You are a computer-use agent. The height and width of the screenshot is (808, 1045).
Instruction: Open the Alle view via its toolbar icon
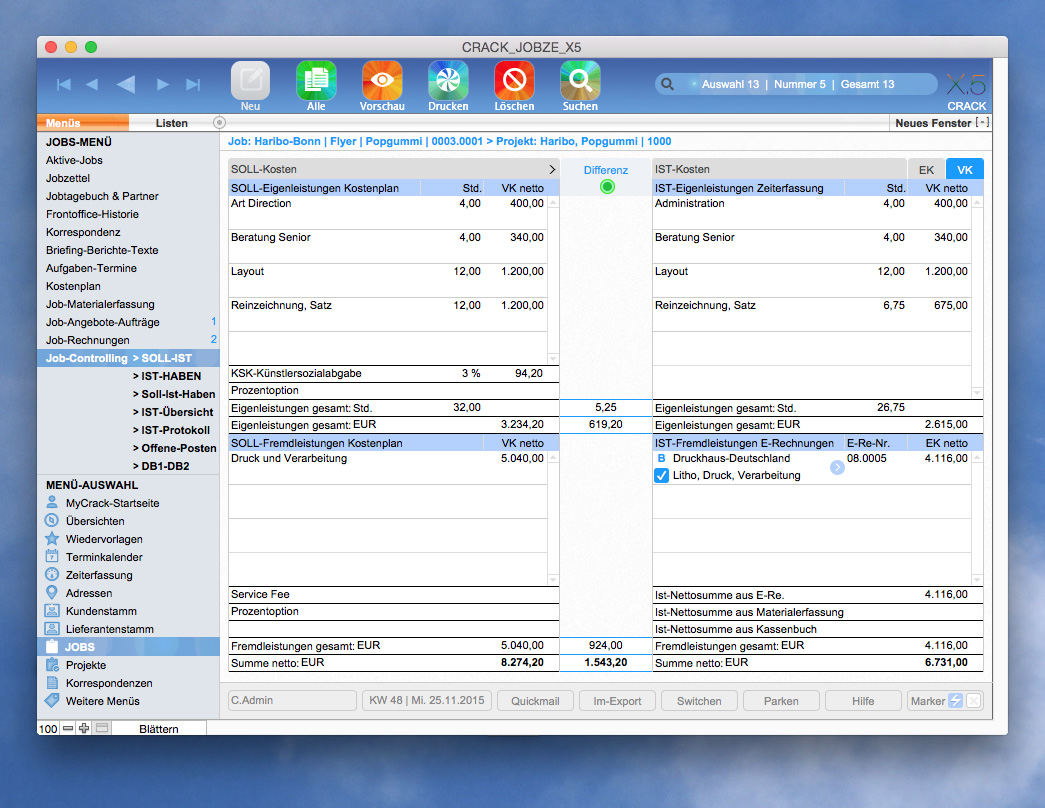click(x=316, y=84)
